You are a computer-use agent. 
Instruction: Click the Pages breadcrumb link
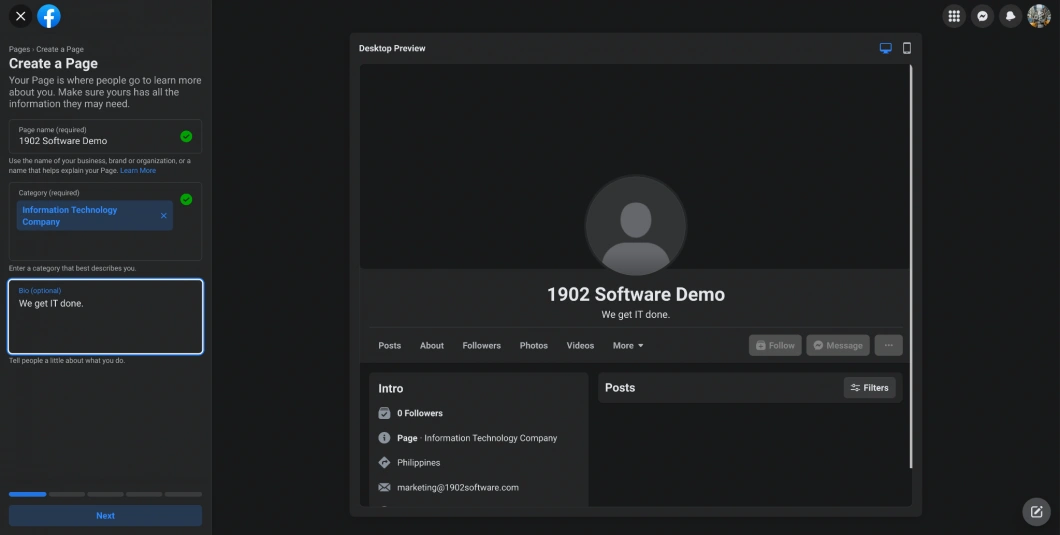click(19, 49)
